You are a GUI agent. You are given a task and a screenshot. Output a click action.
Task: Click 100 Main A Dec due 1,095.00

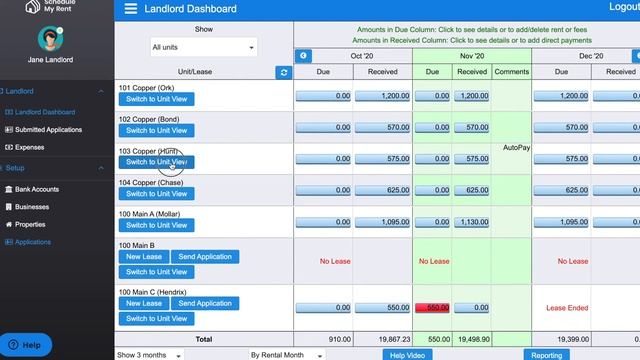coord(561,222)
